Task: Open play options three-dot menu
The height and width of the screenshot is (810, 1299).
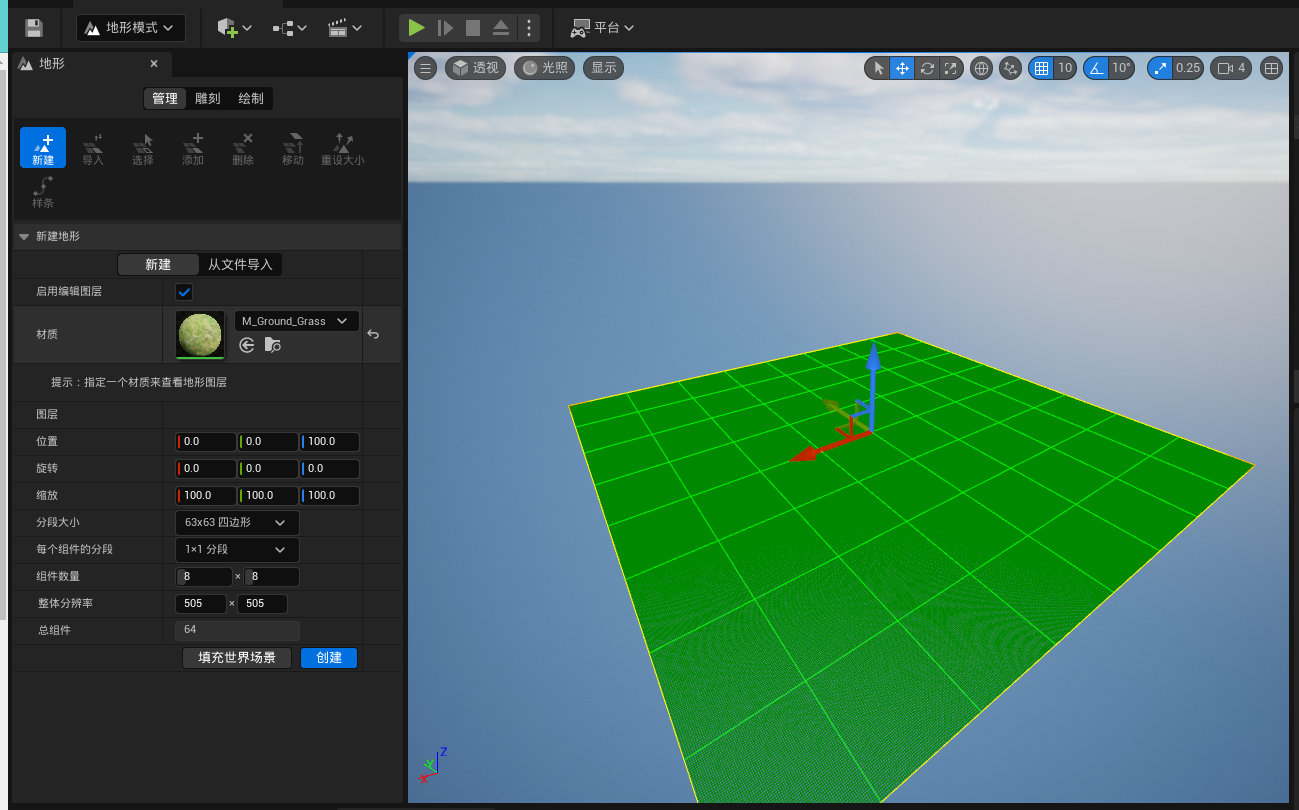Action: [x=530, y=28]
